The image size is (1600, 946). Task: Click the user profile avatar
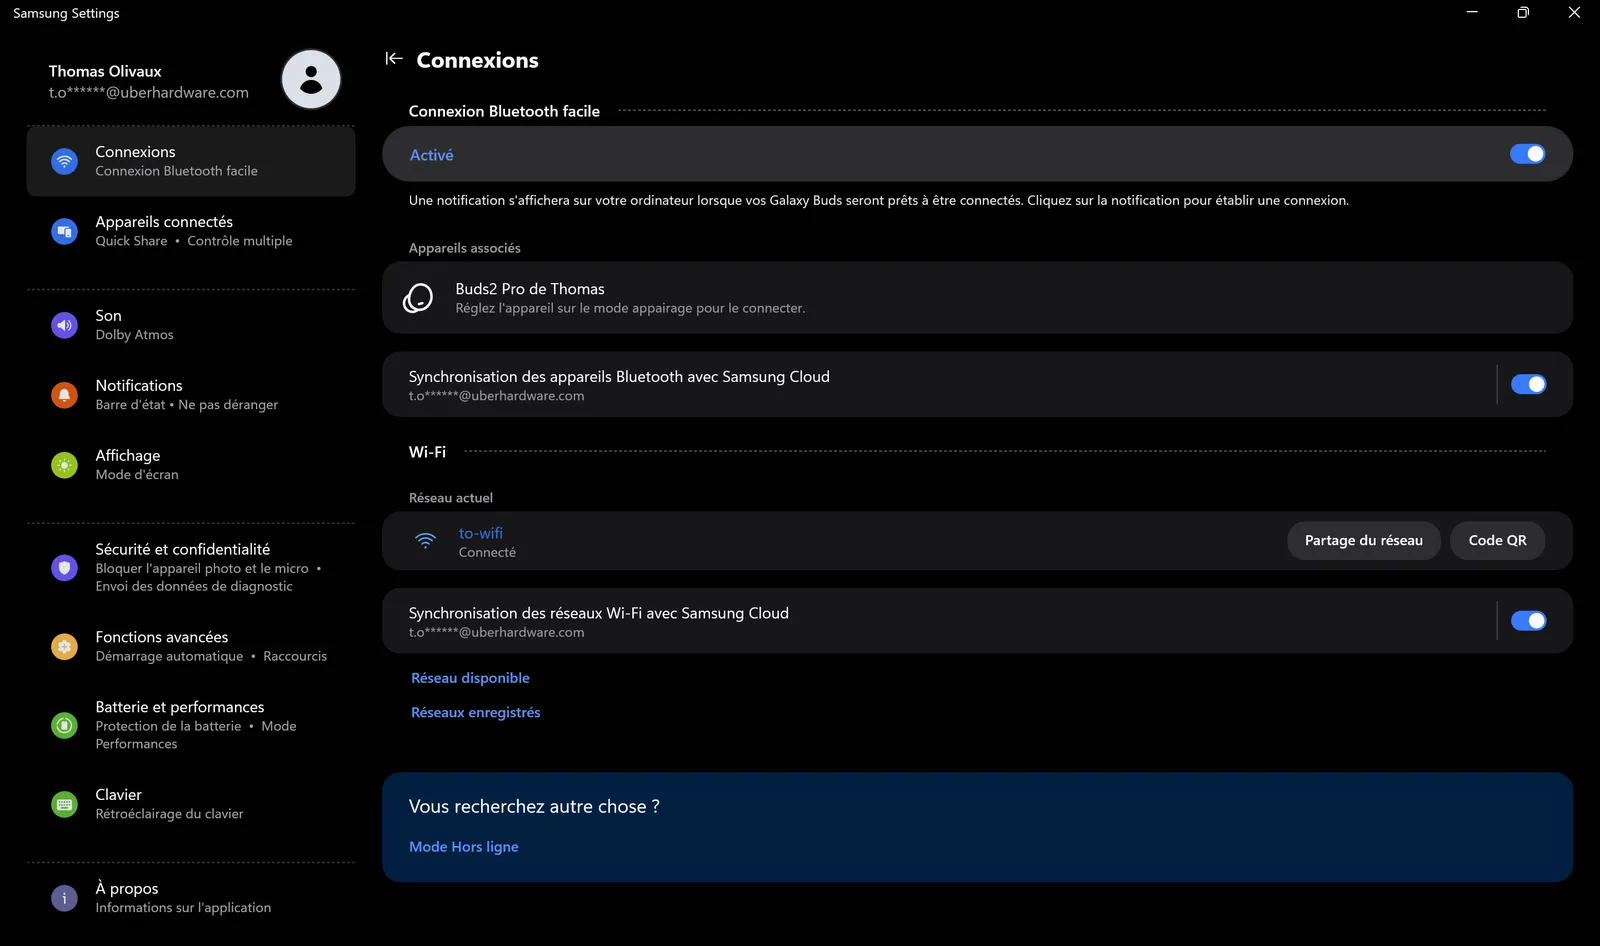click(311, 79)
